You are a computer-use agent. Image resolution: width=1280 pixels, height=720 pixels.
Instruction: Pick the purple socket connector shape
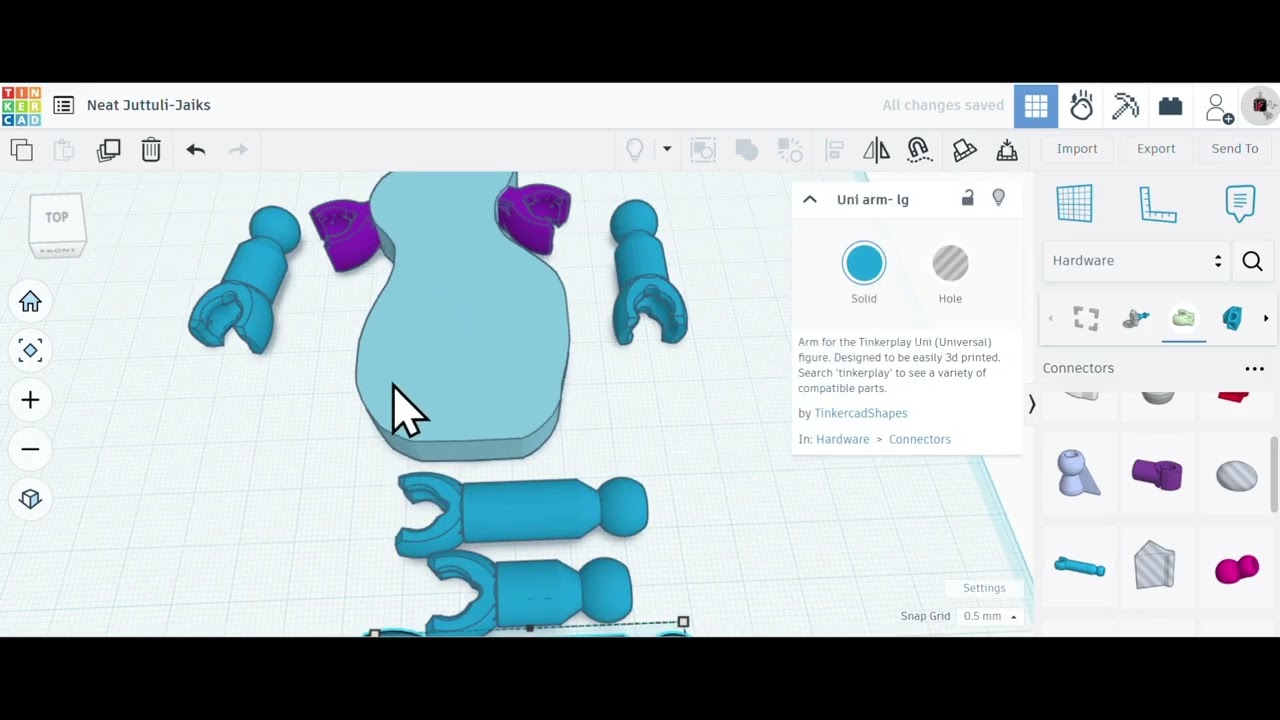pyautogui.click(x=1157, y=474)
